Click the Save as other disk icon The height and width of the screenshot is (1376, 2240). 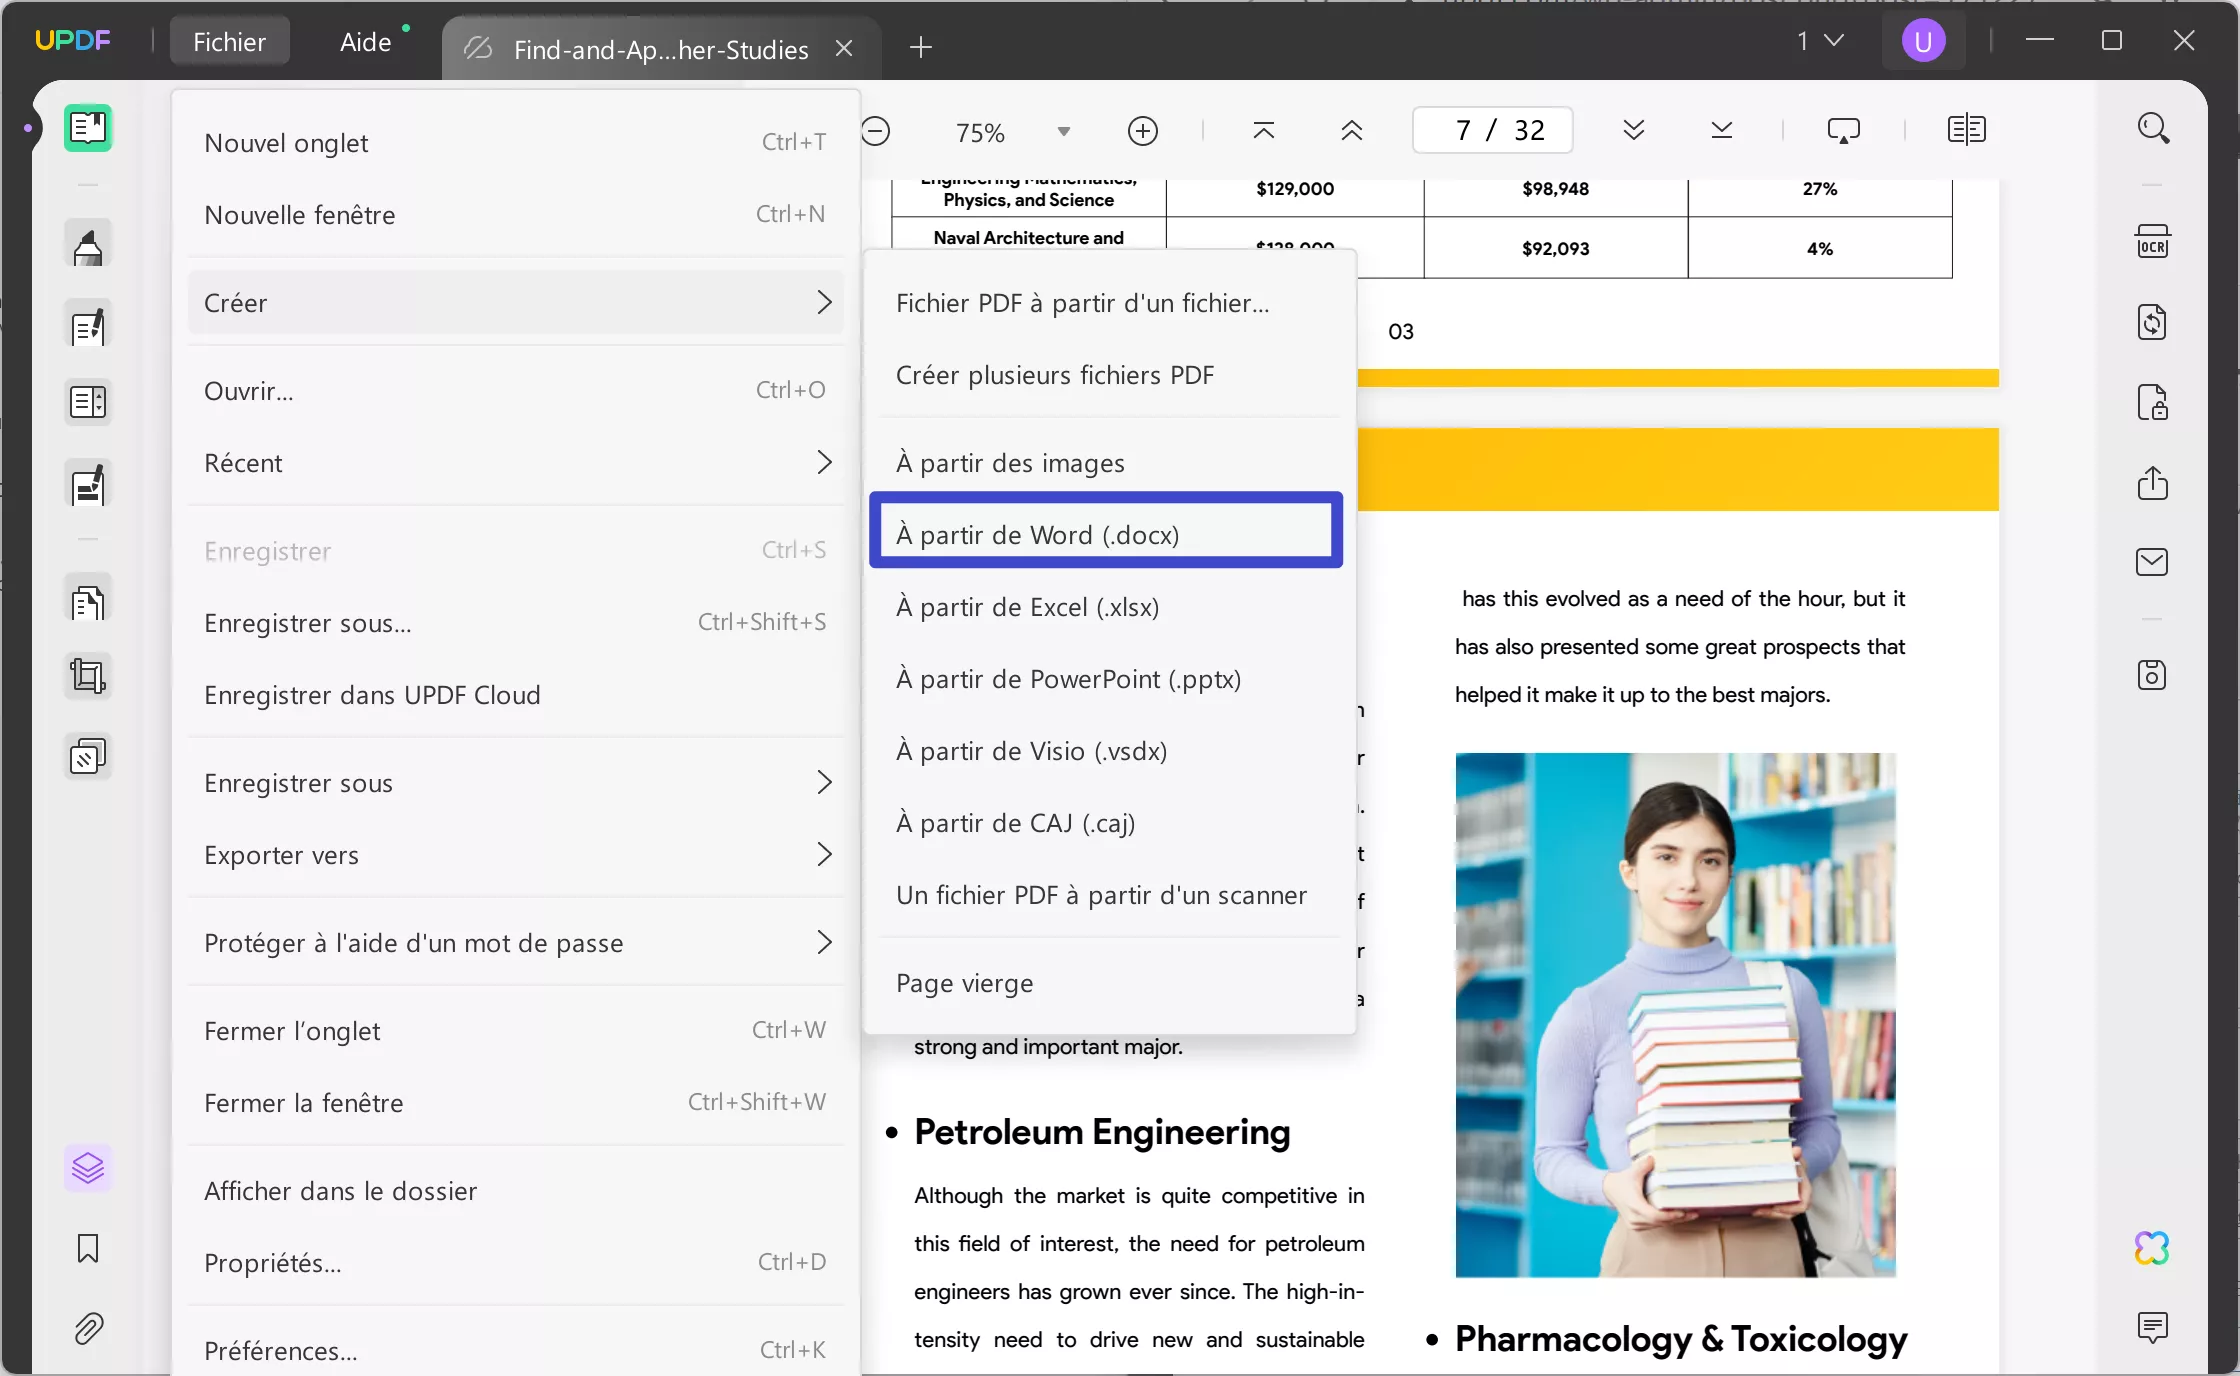point(2153,675)
